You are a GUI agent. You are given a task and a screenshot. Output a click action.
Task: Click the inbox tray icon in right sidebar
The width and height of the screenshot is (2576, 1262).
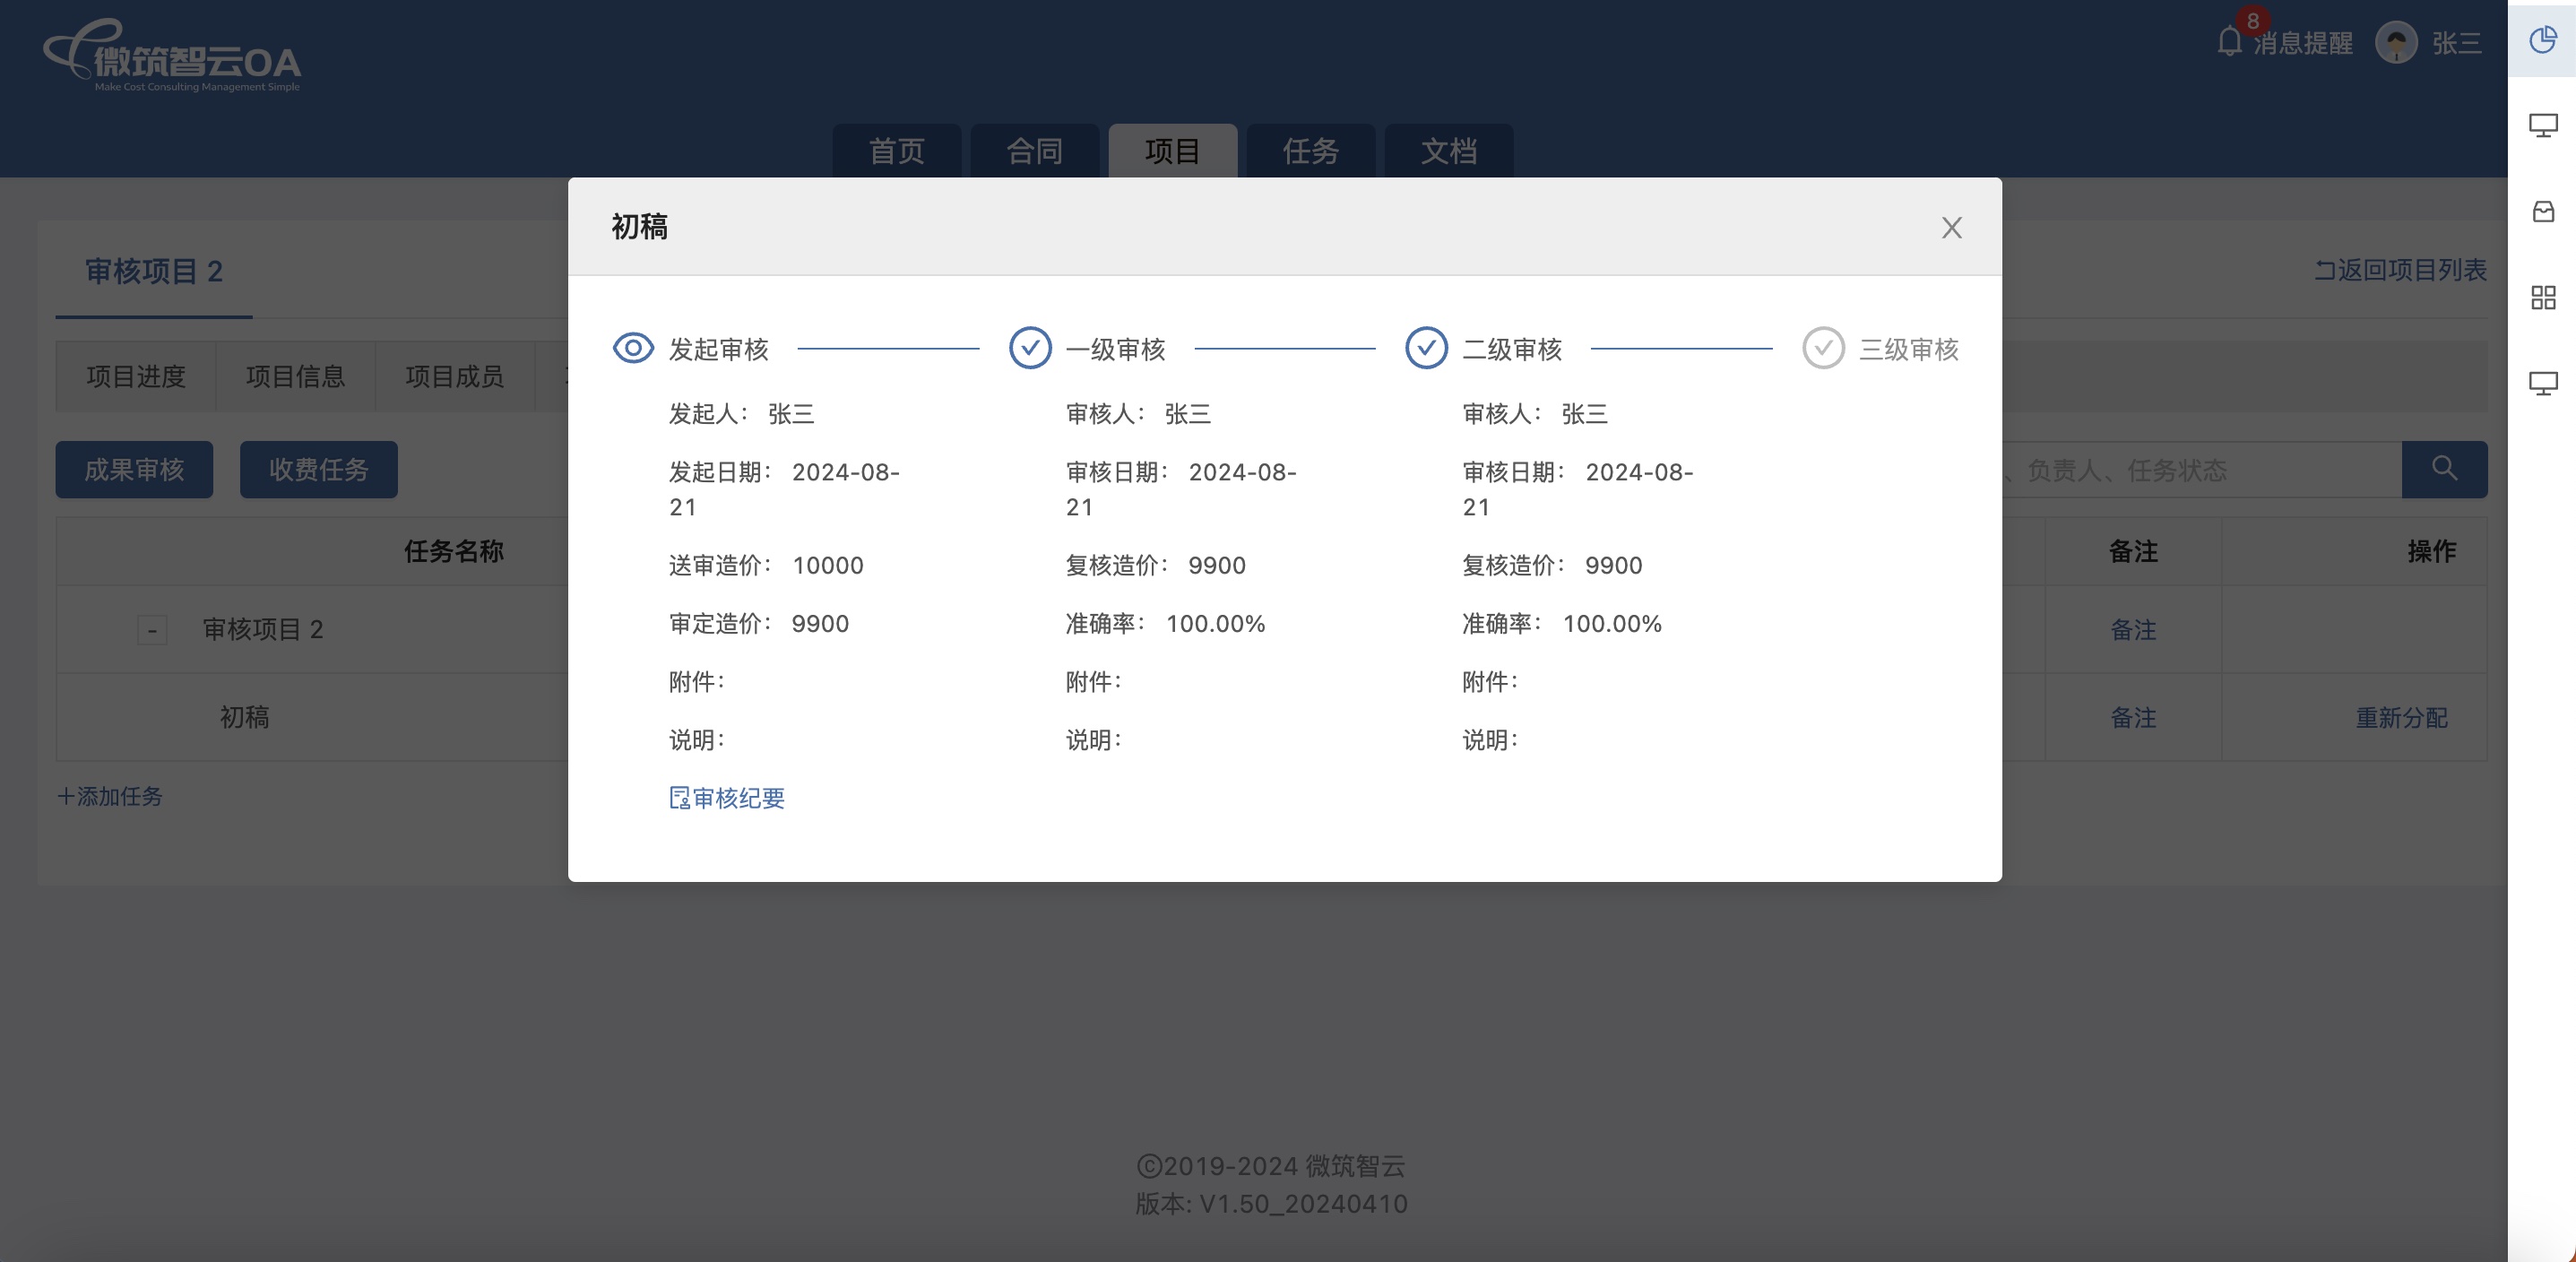(2543, 212)
